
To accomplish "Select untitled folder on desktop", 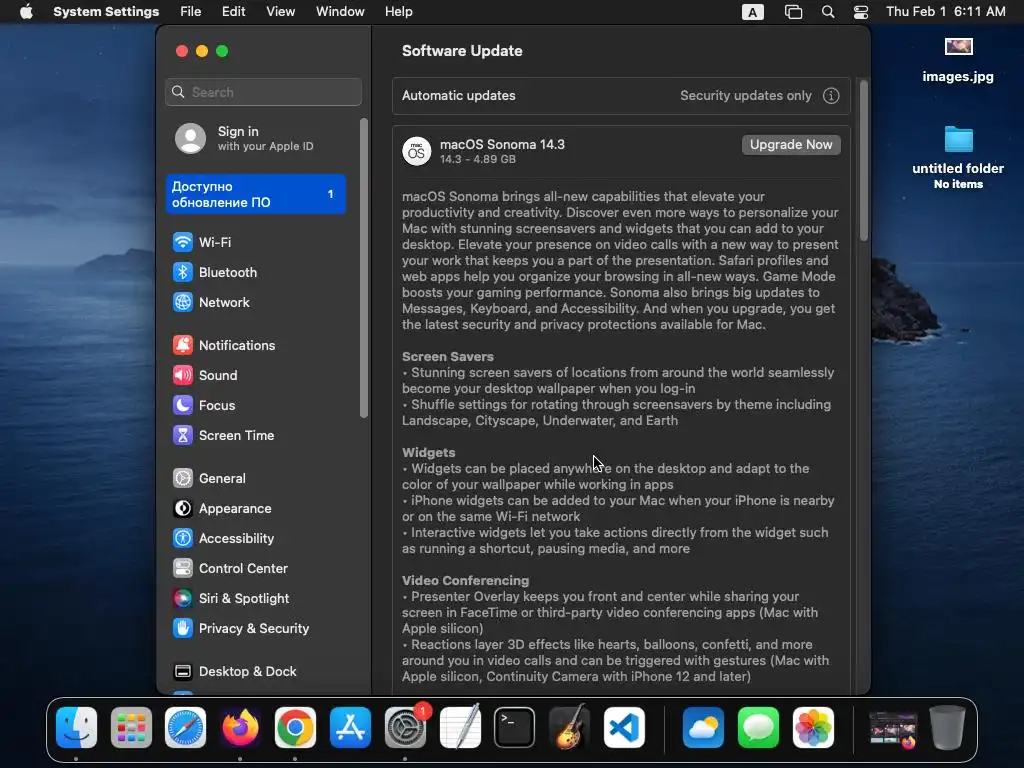I will click(x=958, y=157).
